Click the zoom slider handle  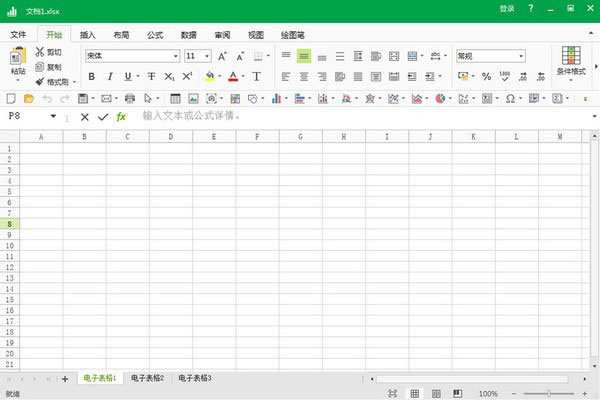549,393
